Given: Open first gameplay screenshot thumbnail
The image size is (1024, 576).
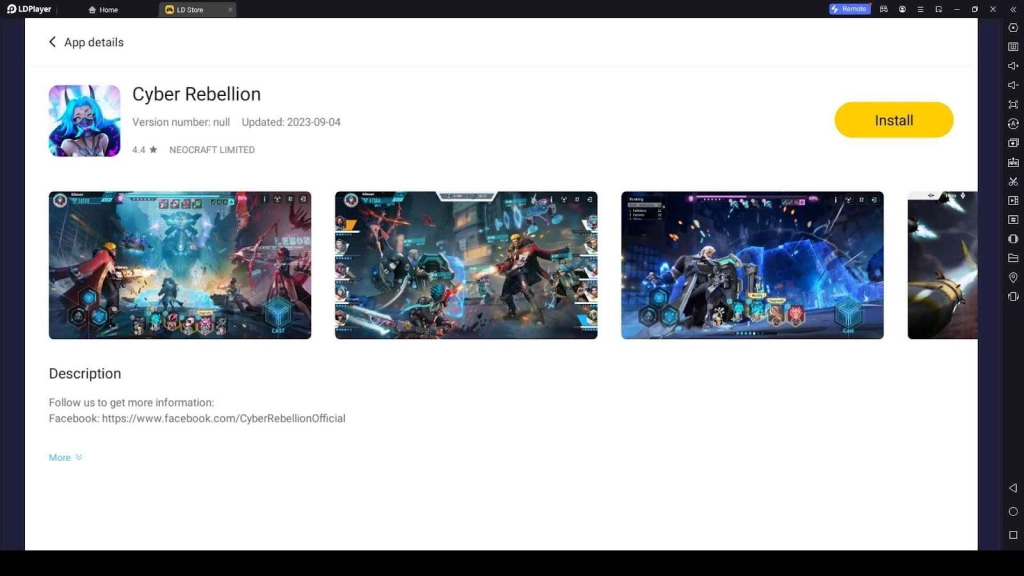Looking at the screenshot, I should 180,265.
